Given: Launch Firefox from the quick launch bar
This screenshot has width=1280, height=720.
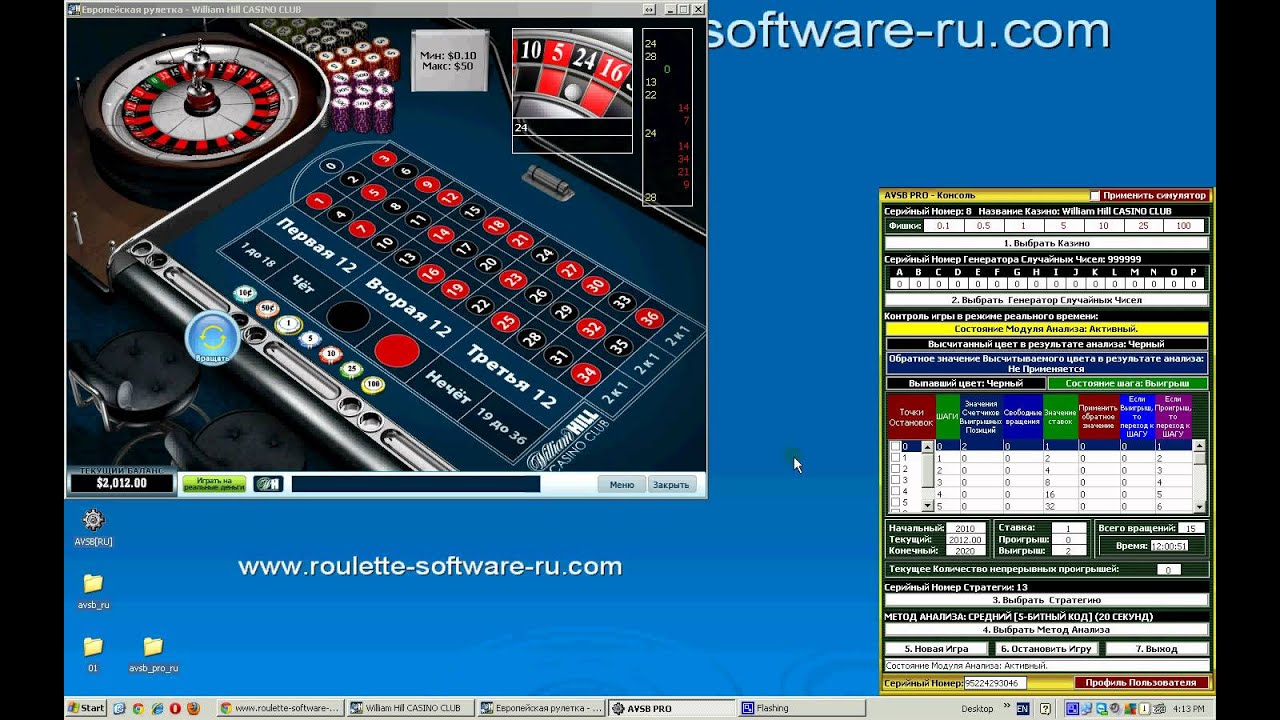Looking at the screenshot, I should tap(193, 708).
